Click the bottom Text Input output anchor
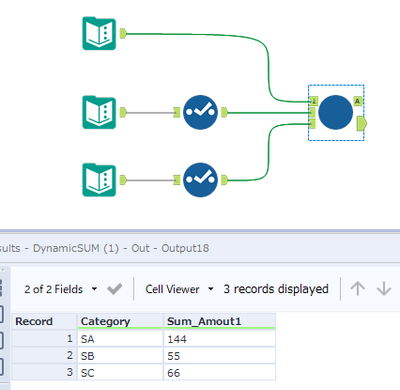 (123, 180)
